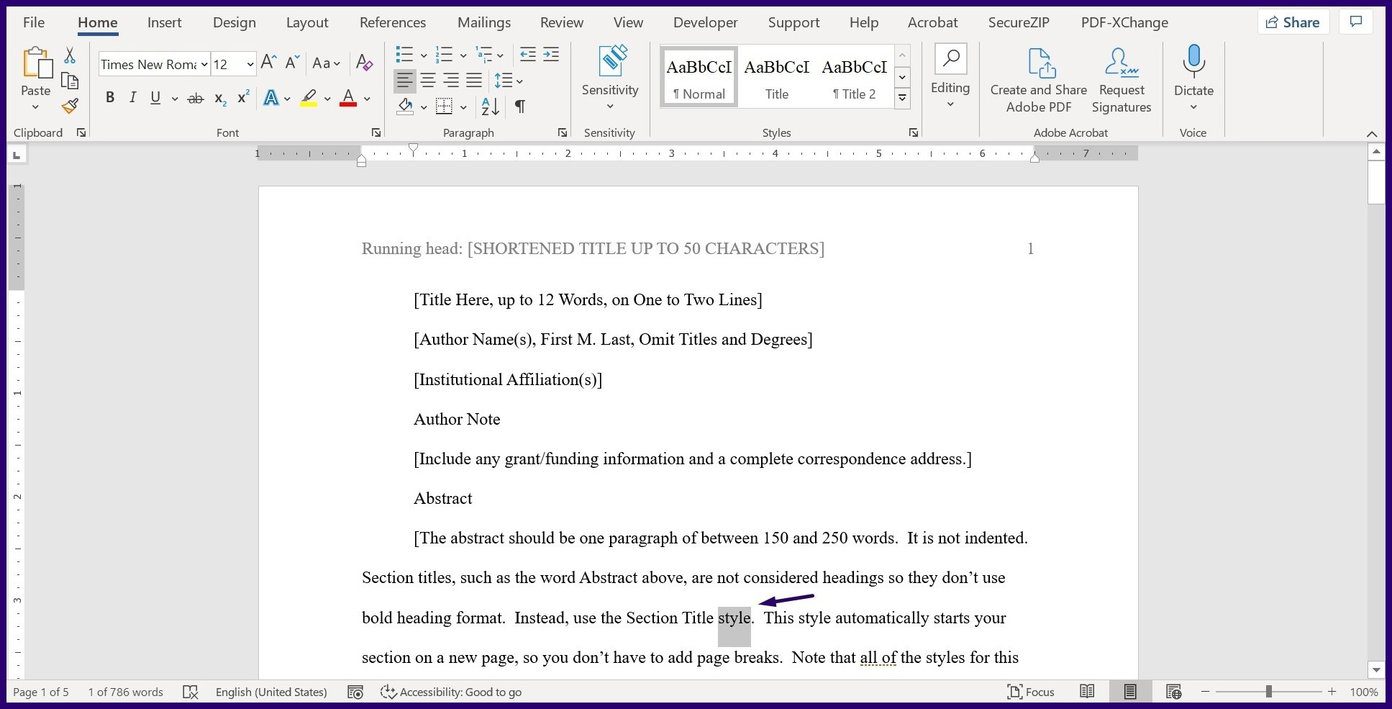
Task: Switch to Web Layout view
Action: coord(1173,692)
